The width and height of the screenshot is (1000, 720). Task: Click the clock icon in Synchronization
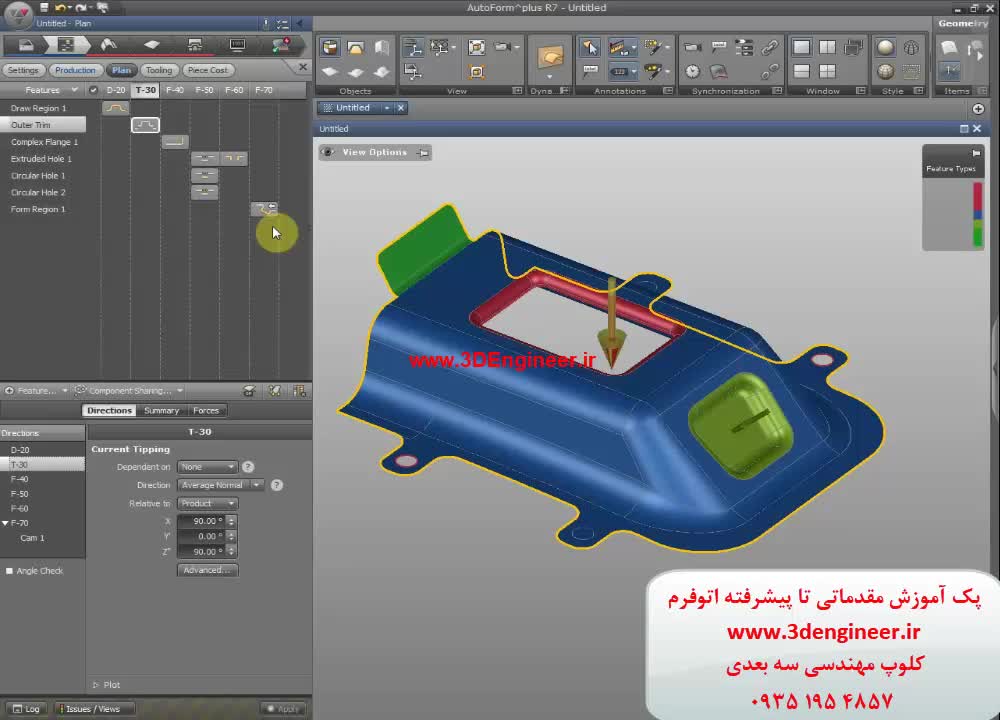point(692,71)
